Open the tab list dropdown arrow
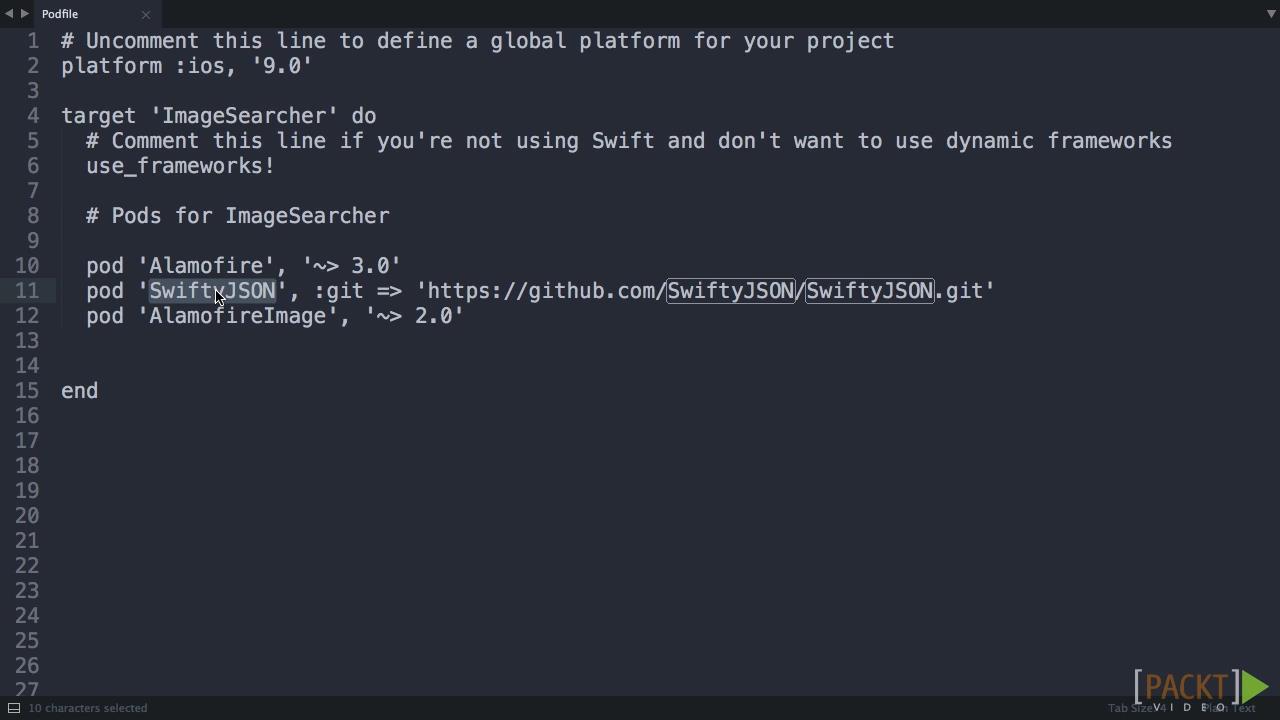This screenshot has width=1280, height=720. (1271, 14)
